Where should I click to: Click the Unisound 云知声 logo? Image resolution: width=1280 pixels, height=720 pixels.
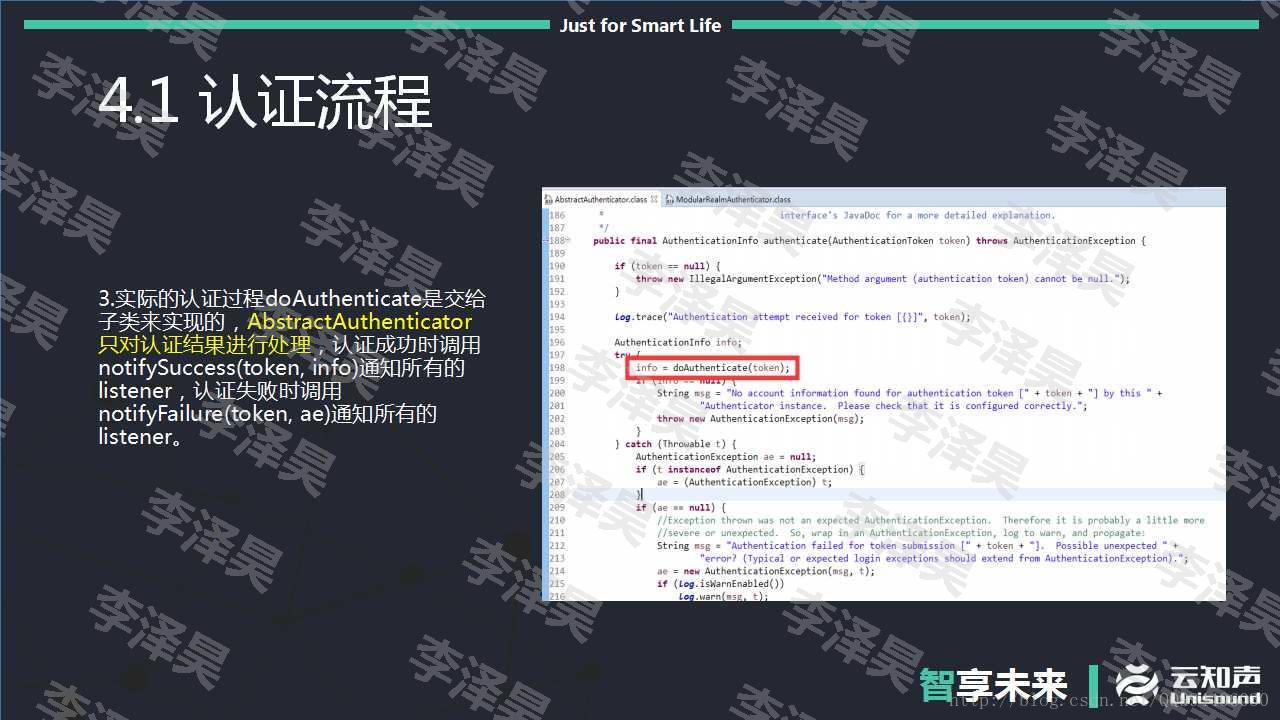point(1189,684)
